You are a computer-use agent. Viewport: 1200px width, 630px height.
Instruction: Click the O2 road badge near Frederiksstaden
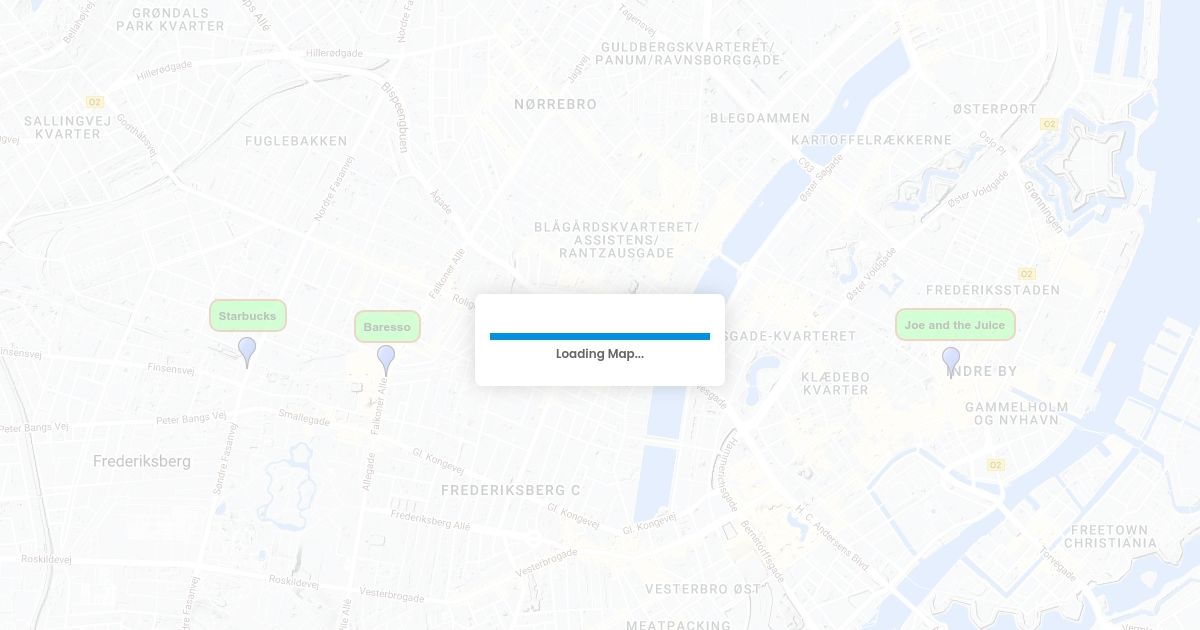point(1027,274)
